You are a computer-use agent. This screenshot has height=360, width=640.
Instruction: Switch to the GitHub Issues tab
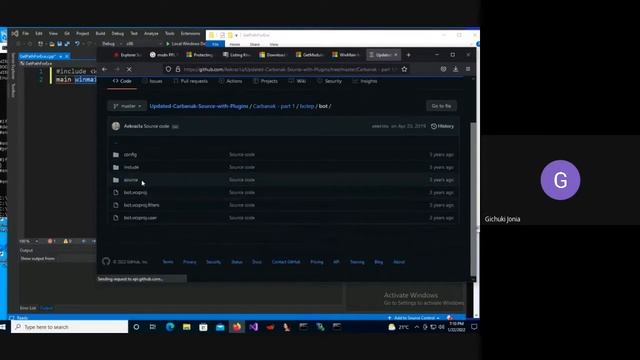pos(152,81)
